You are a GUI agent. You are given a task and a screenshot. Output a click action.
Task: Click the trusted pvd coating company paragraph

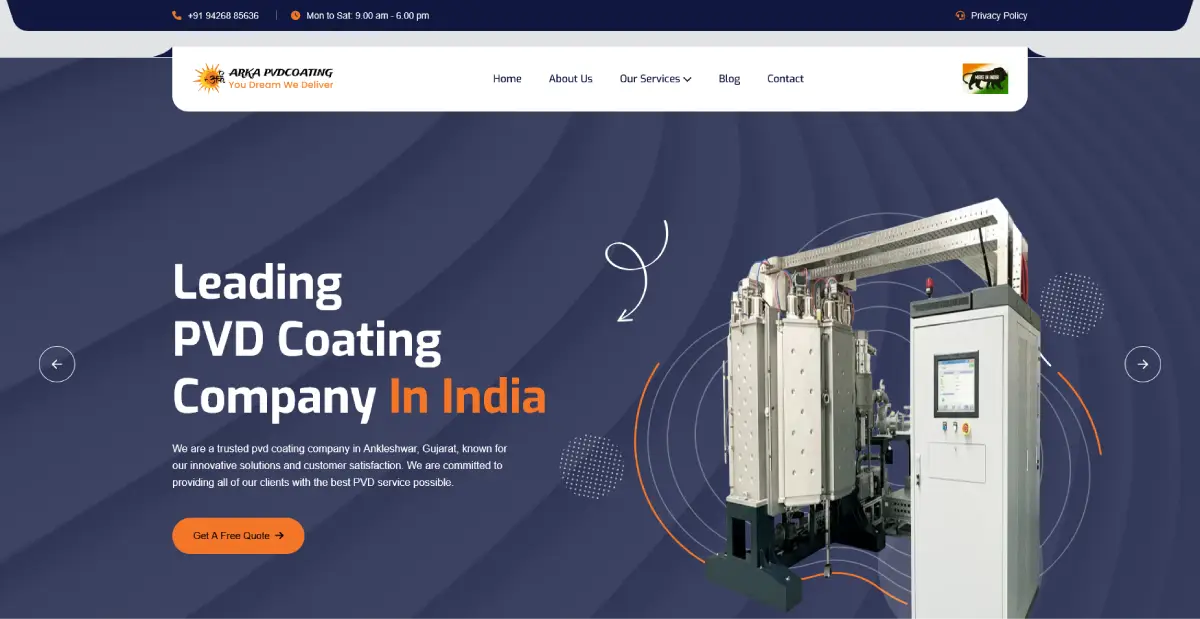[340, 465]
